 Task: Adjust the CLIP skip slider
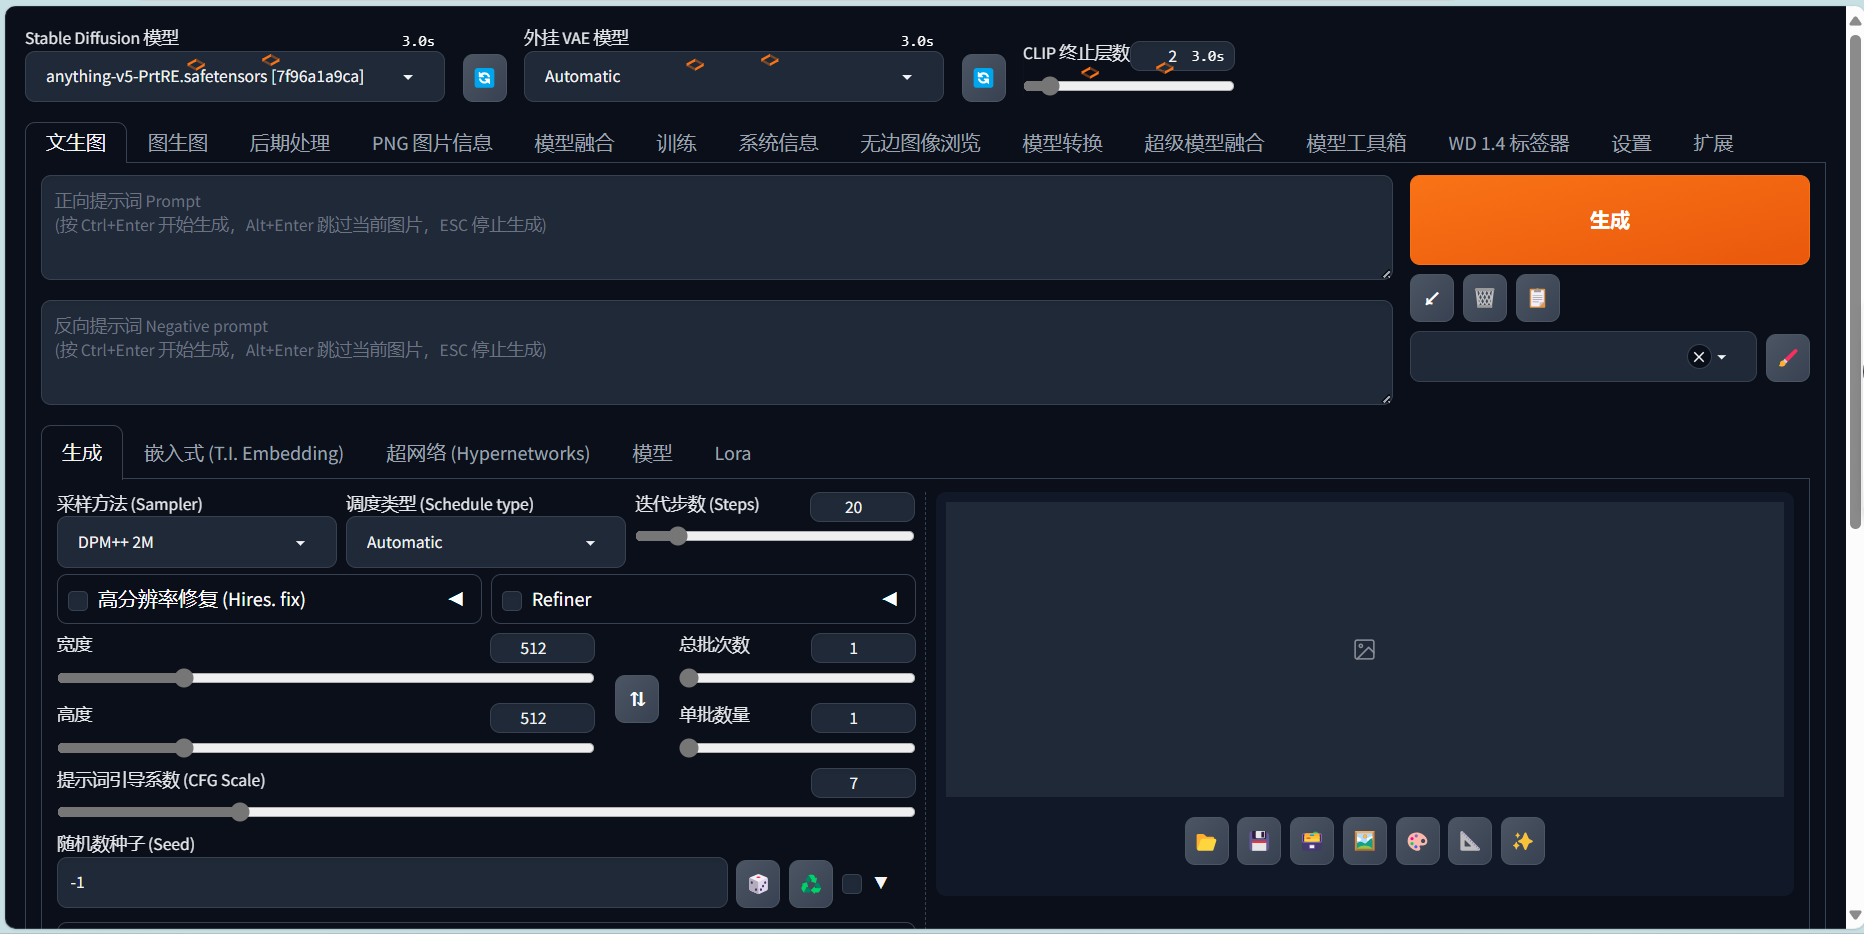point(1128,86)
